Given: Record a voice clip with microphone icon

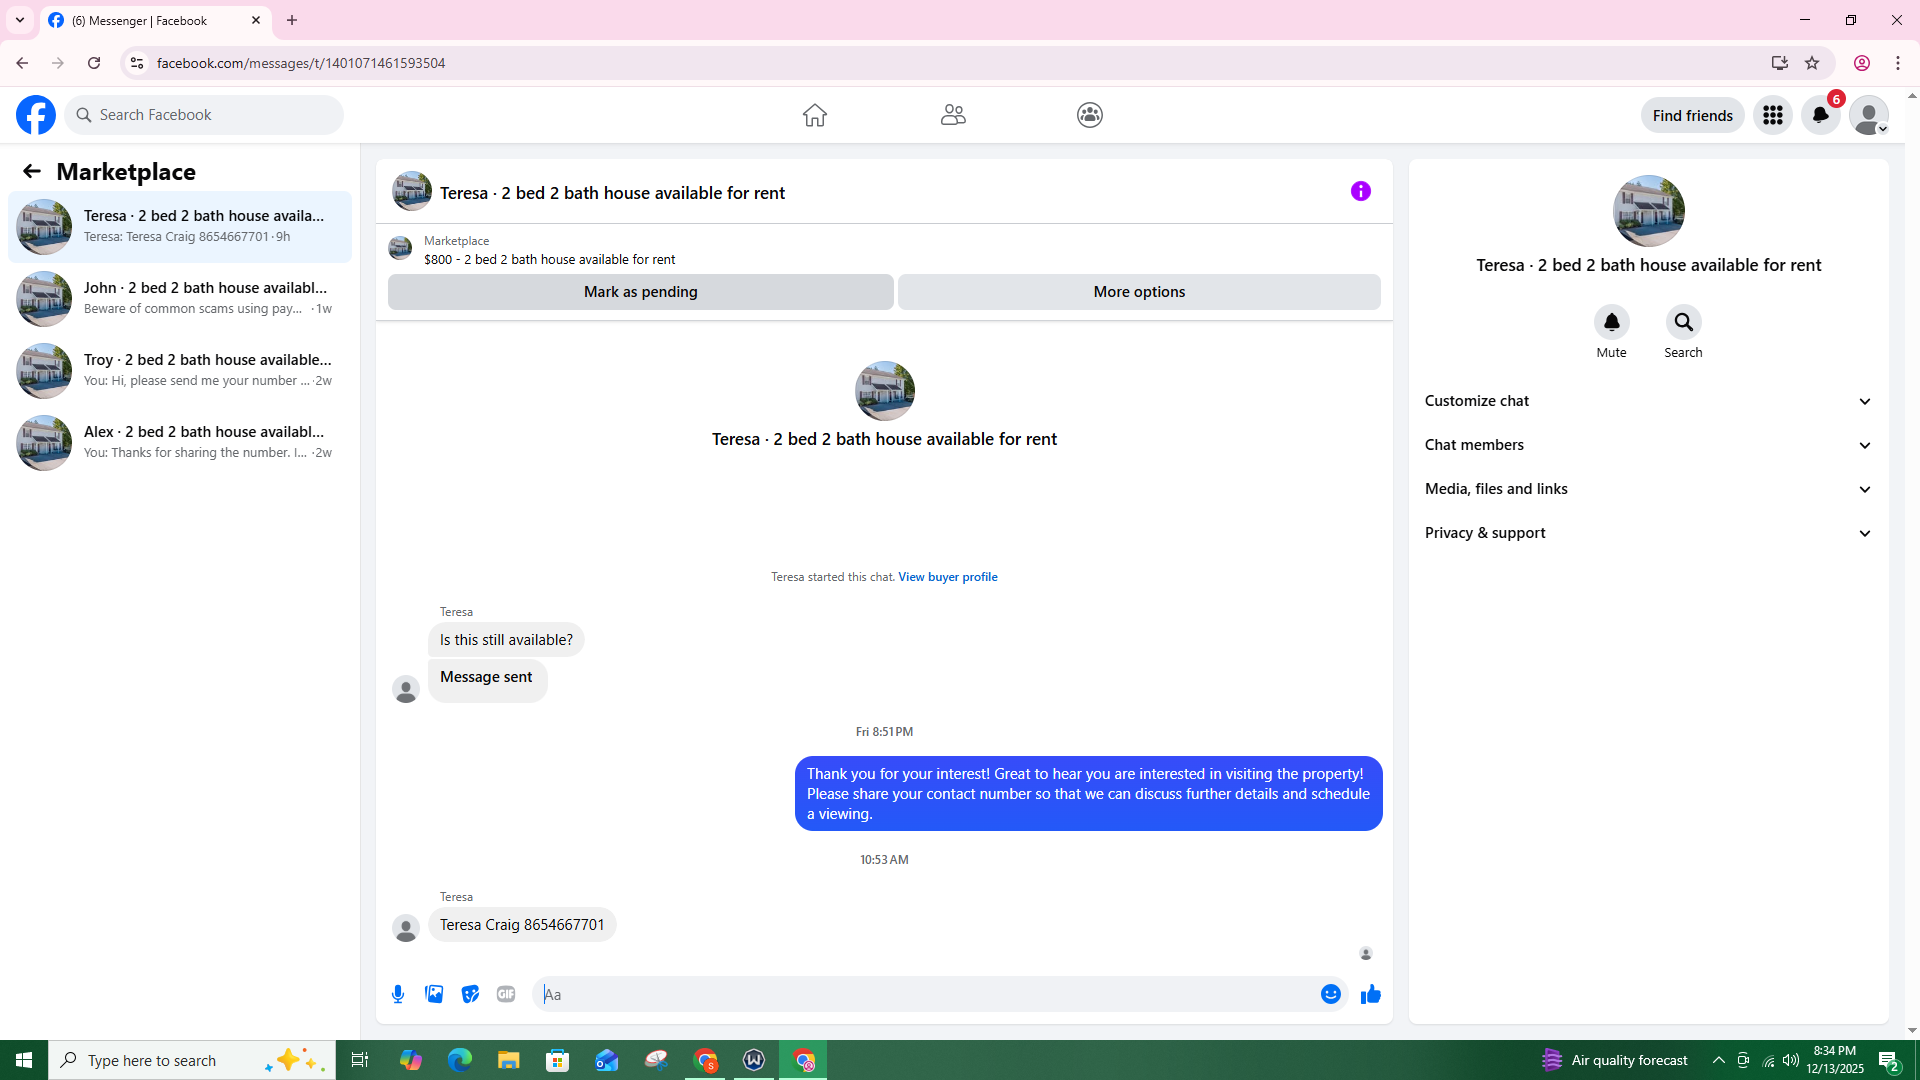Looking at the screenshot, I should point(398,994).
